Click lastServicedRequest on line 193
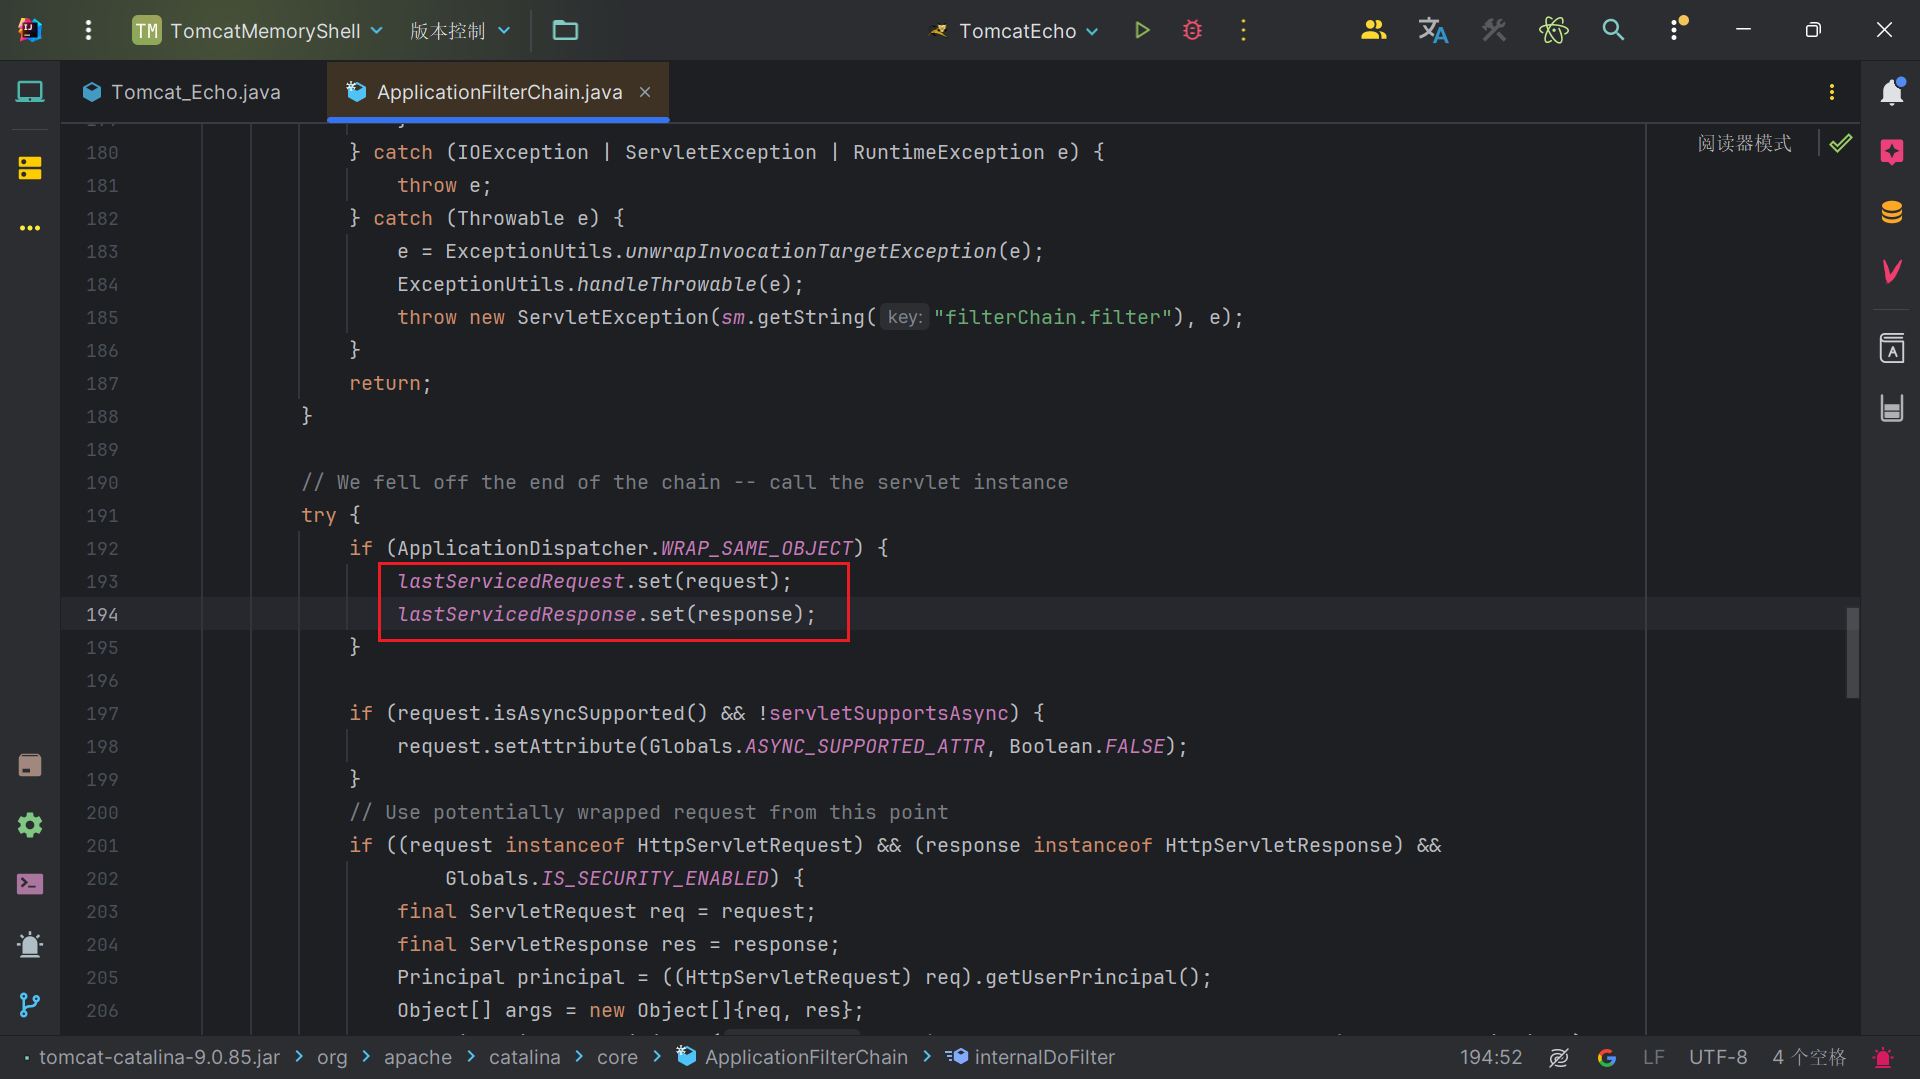Screen dimensions: 1920x1079 pos(511,581)
